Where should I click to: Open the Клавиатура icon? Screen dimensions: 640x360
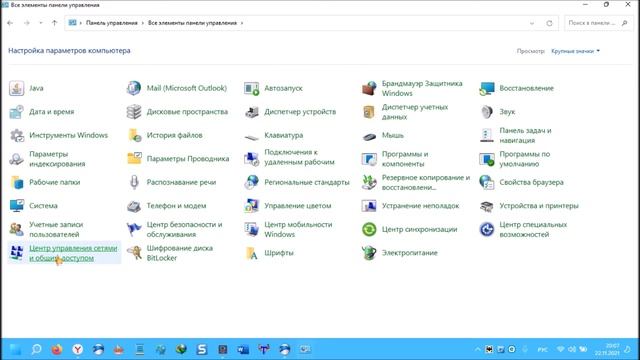click(251, 137)
